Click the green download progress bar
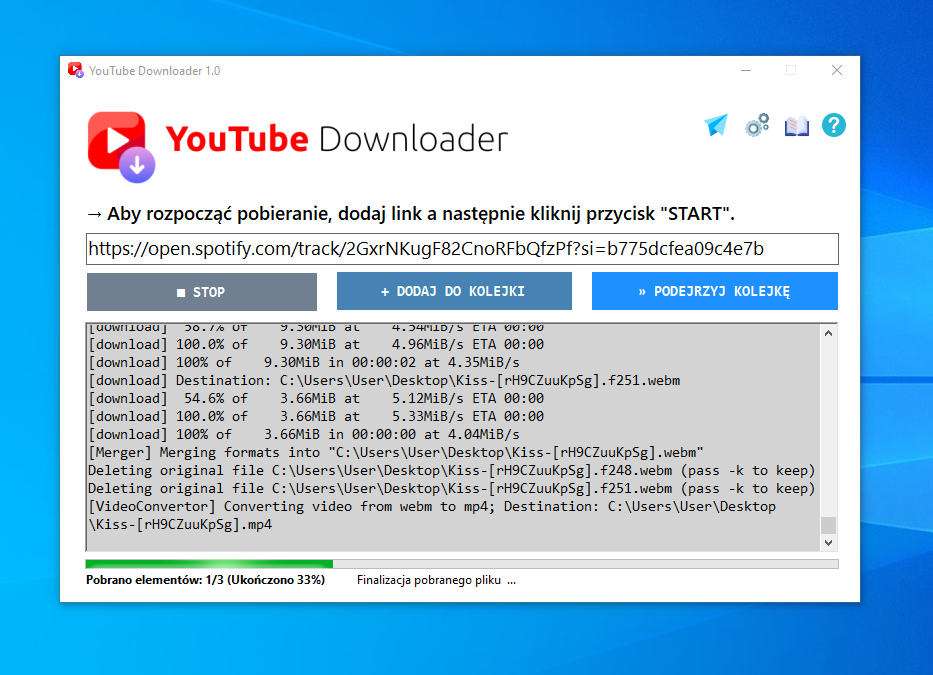Viewport: 933px width, 675px height. pos(462,564)
